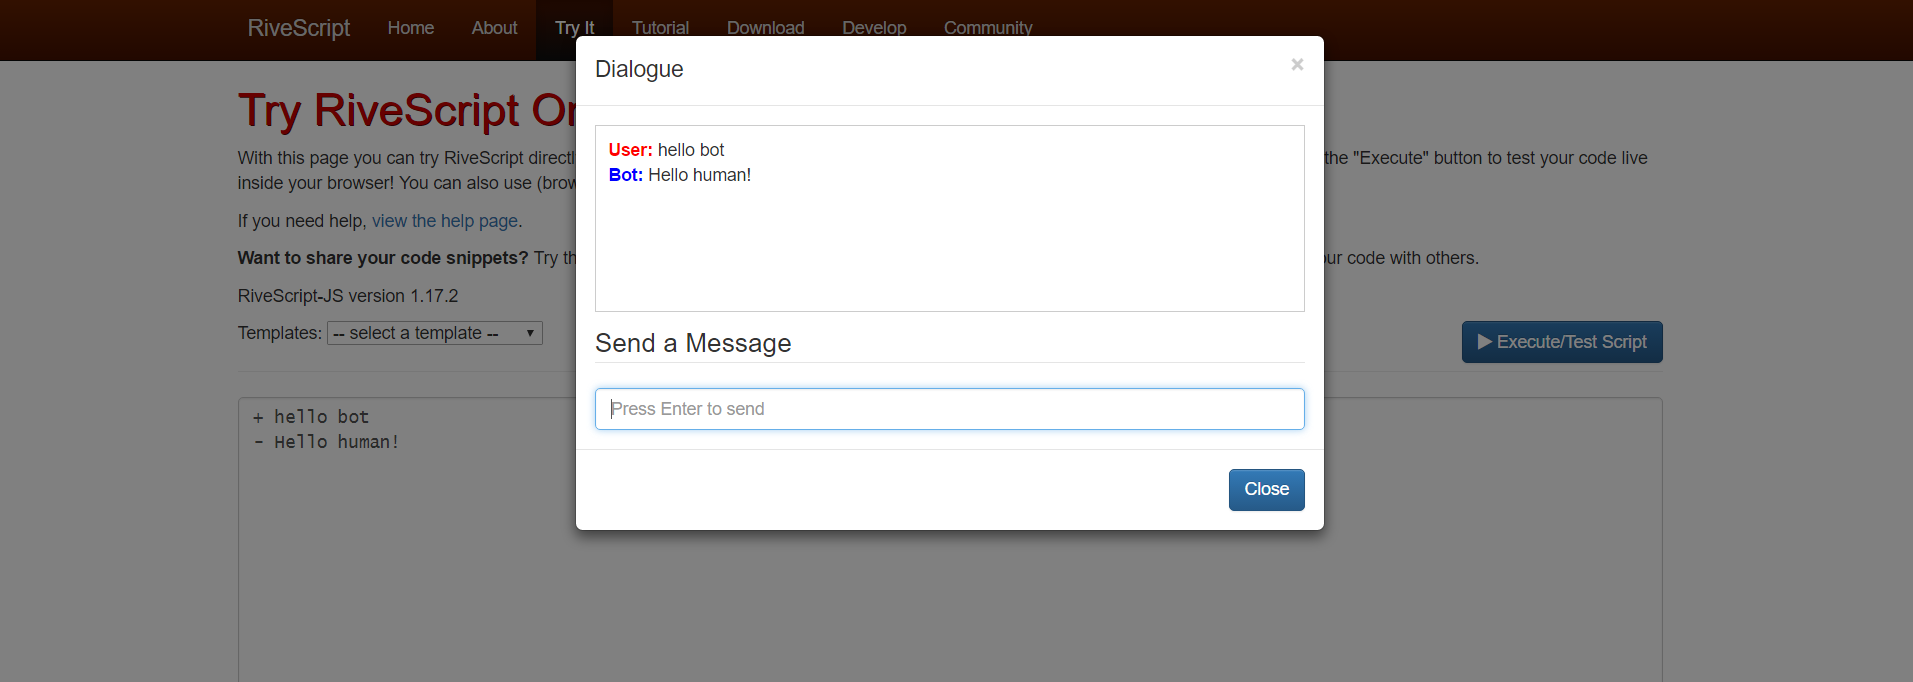Focus the 'Press Enter to send' message field

click(x=949, y=409)
